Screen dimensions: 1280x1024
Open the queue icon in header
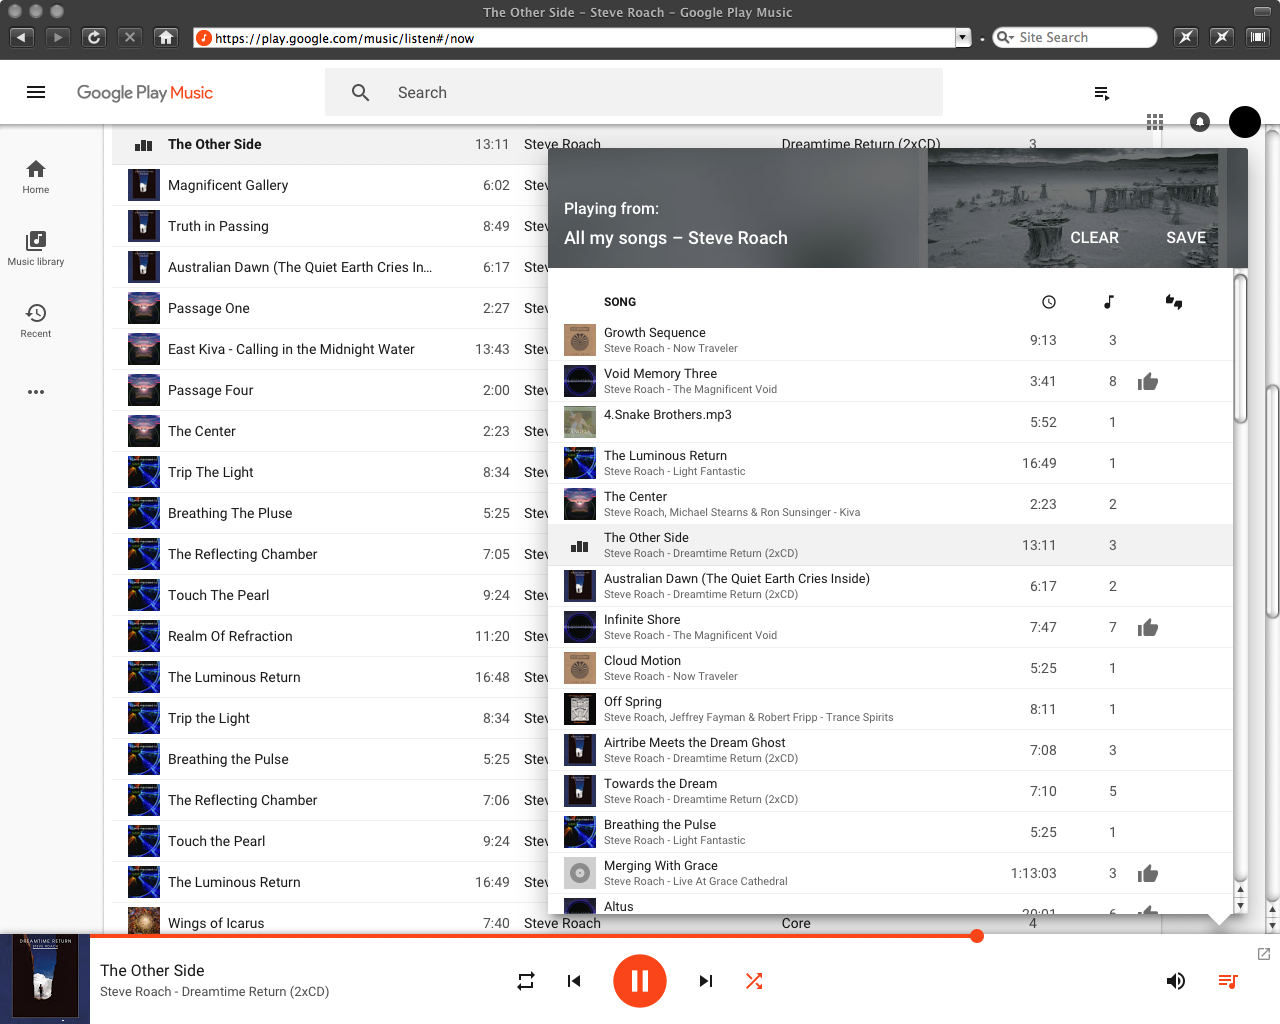pos(1102,93)
